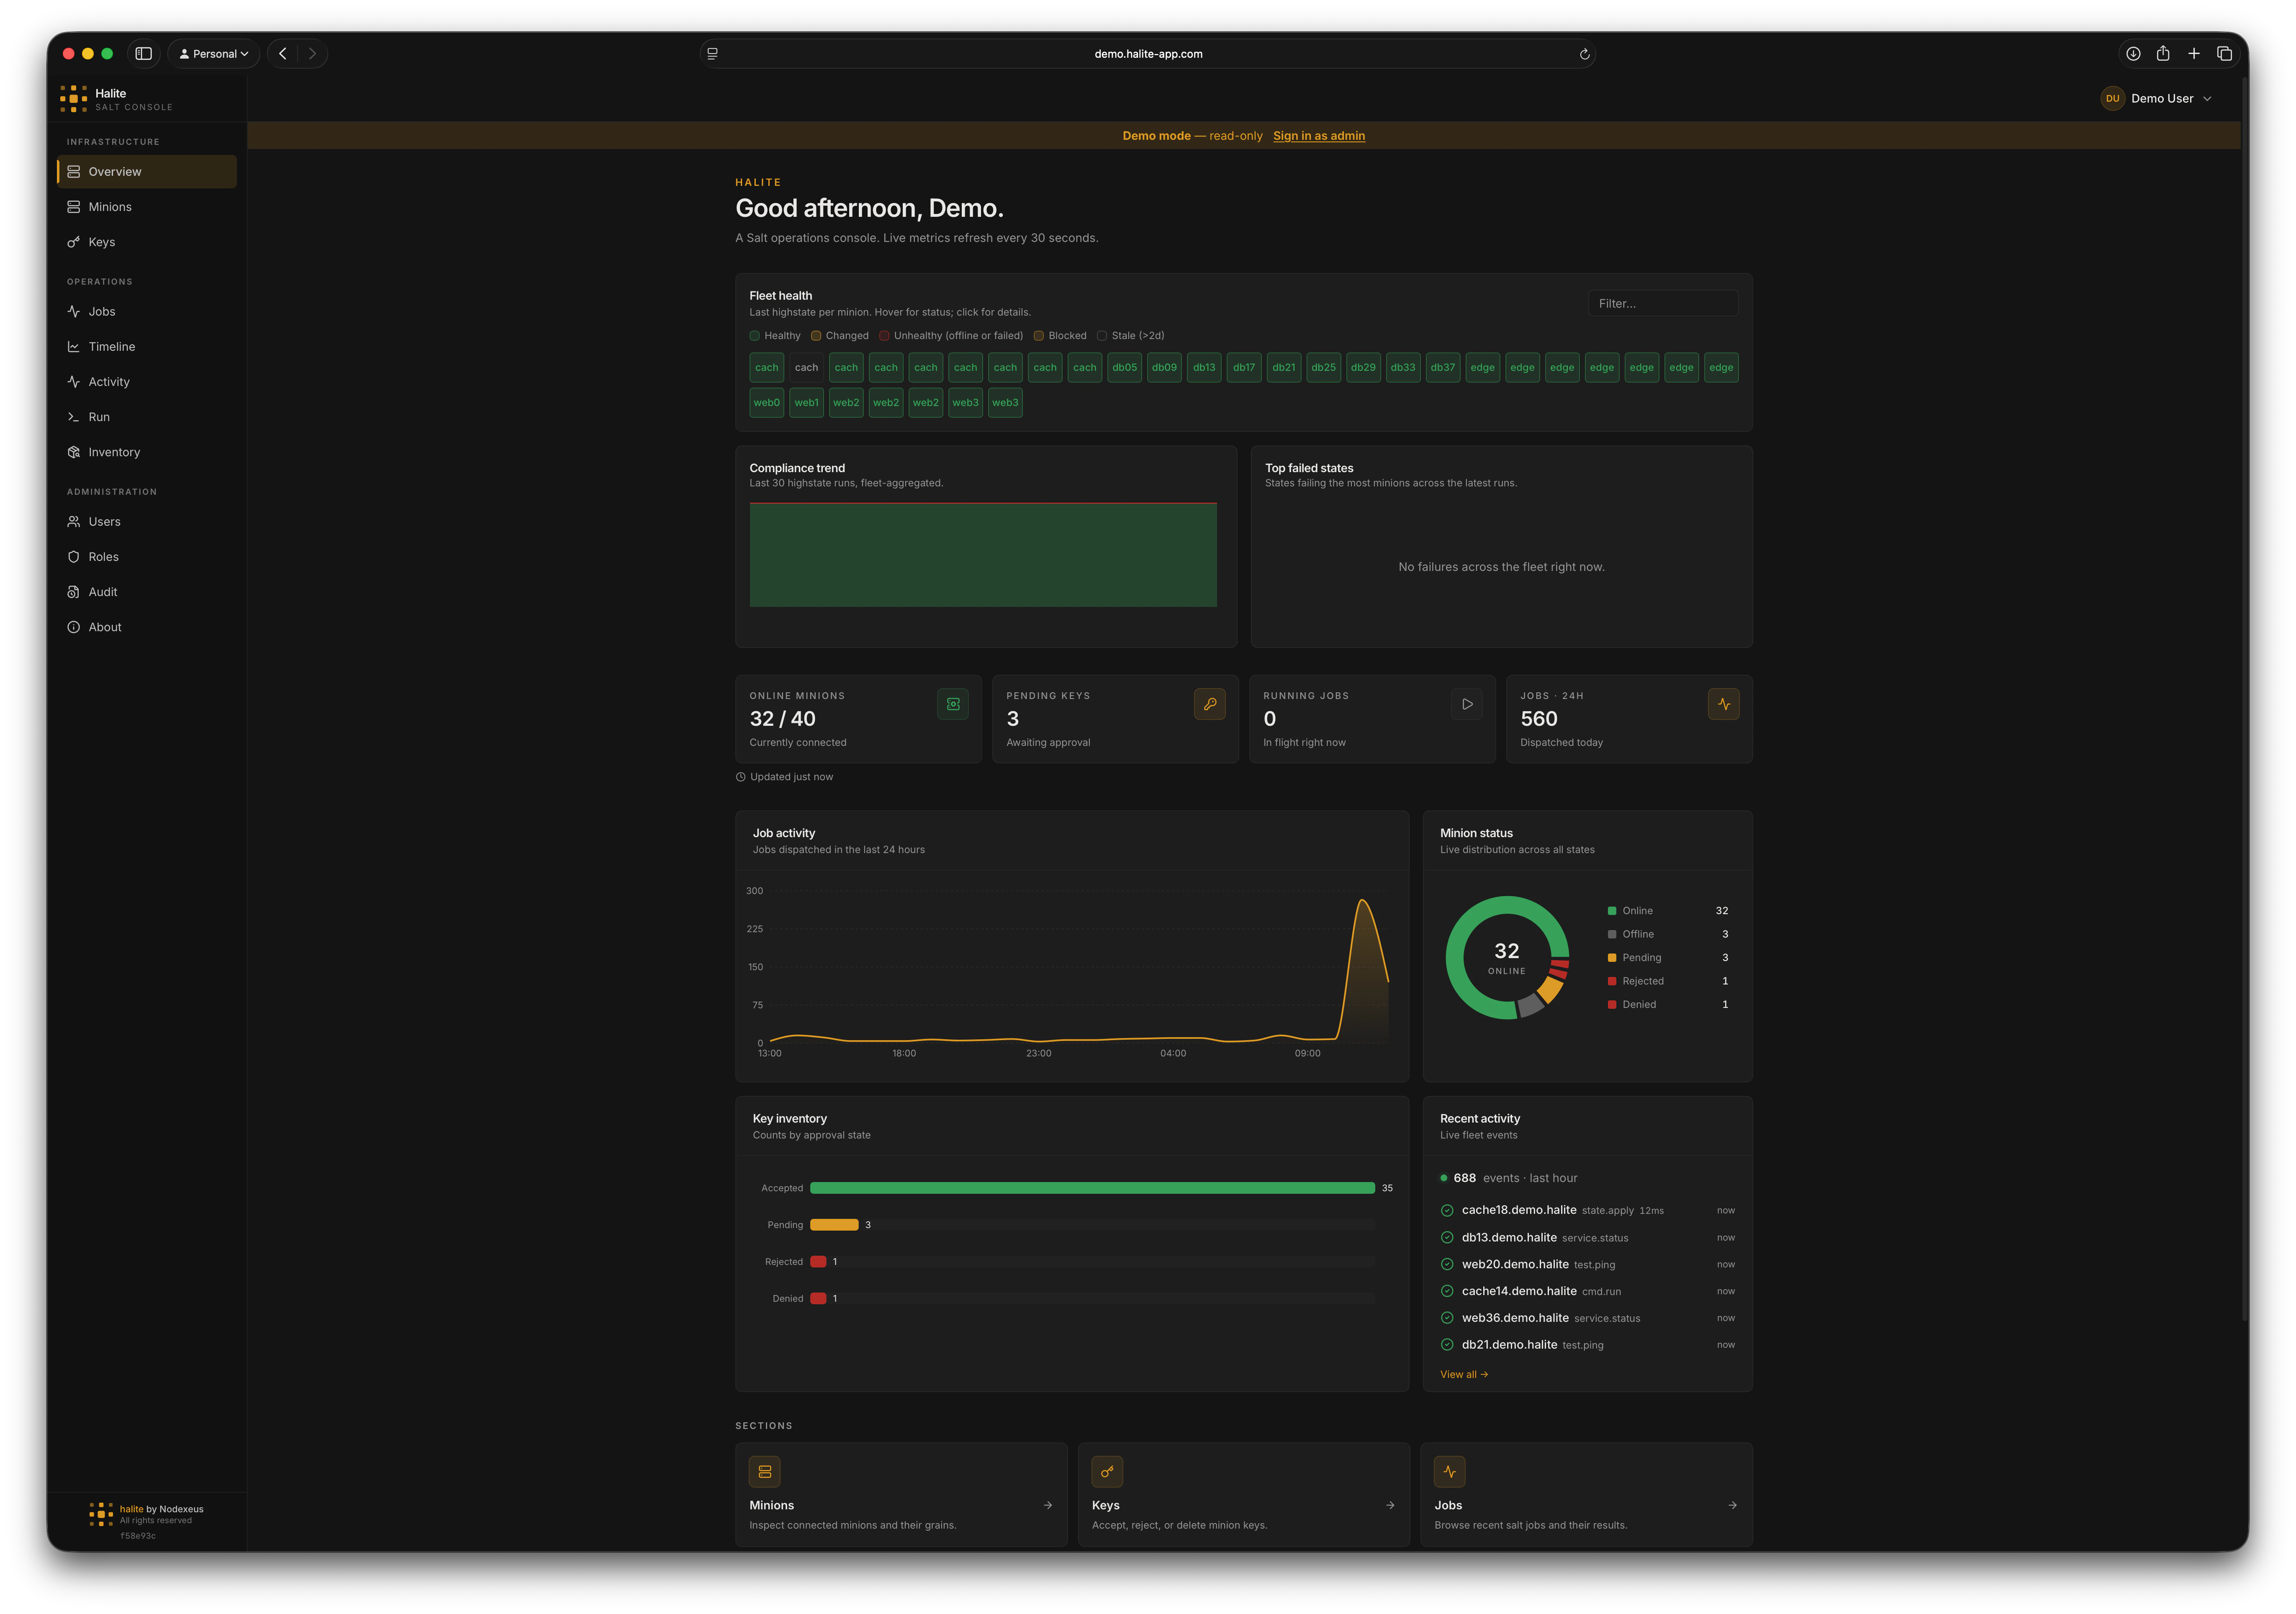The image size is (2296, 1614).
Task: Click the cache14.demo.halite cmd.run event
Action: click(x=1587, y=1291)
